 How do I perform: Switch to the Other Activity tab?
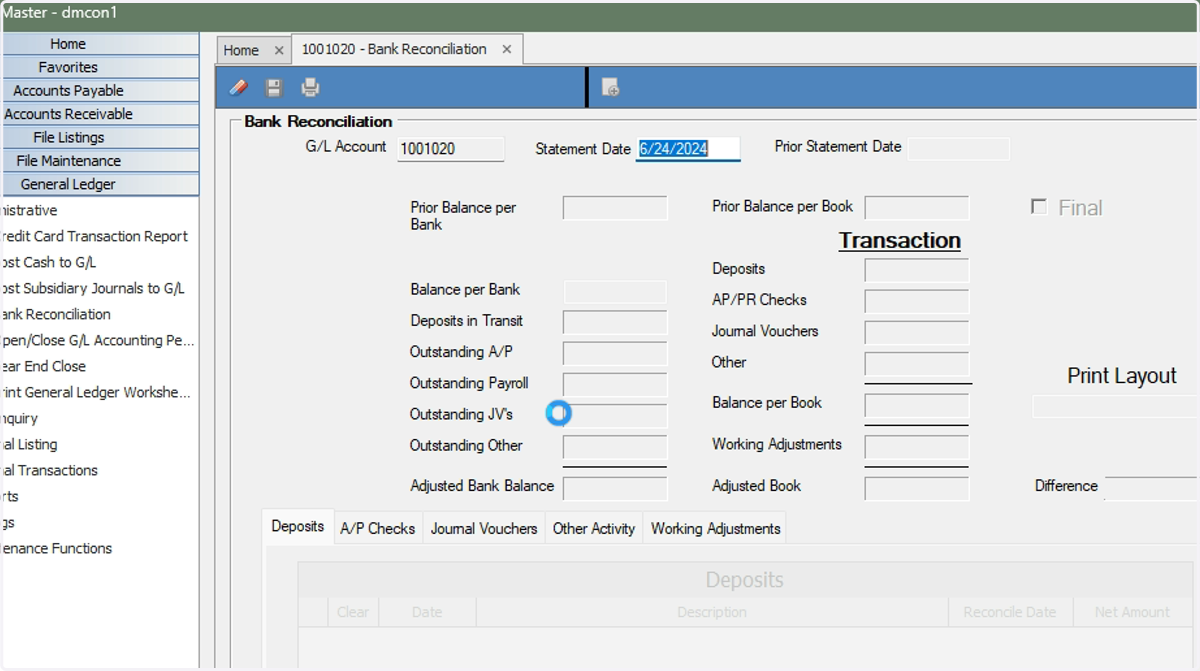(594, 528)
